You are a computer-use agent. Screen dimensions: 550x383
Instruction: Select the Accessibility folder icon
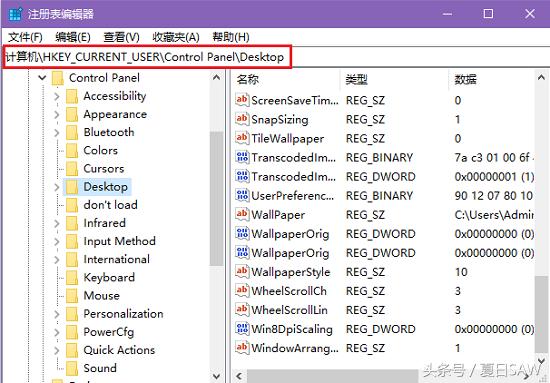(x=72, y=96)
